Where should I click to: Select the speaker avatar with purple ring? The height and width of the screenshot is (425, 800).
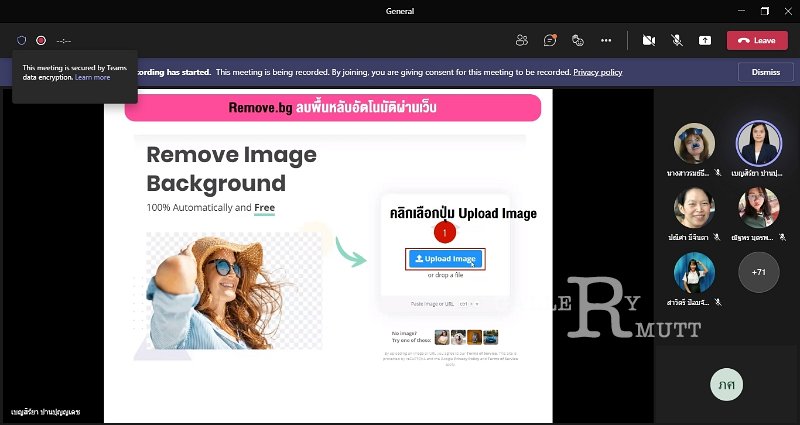[x=759, y=143]
